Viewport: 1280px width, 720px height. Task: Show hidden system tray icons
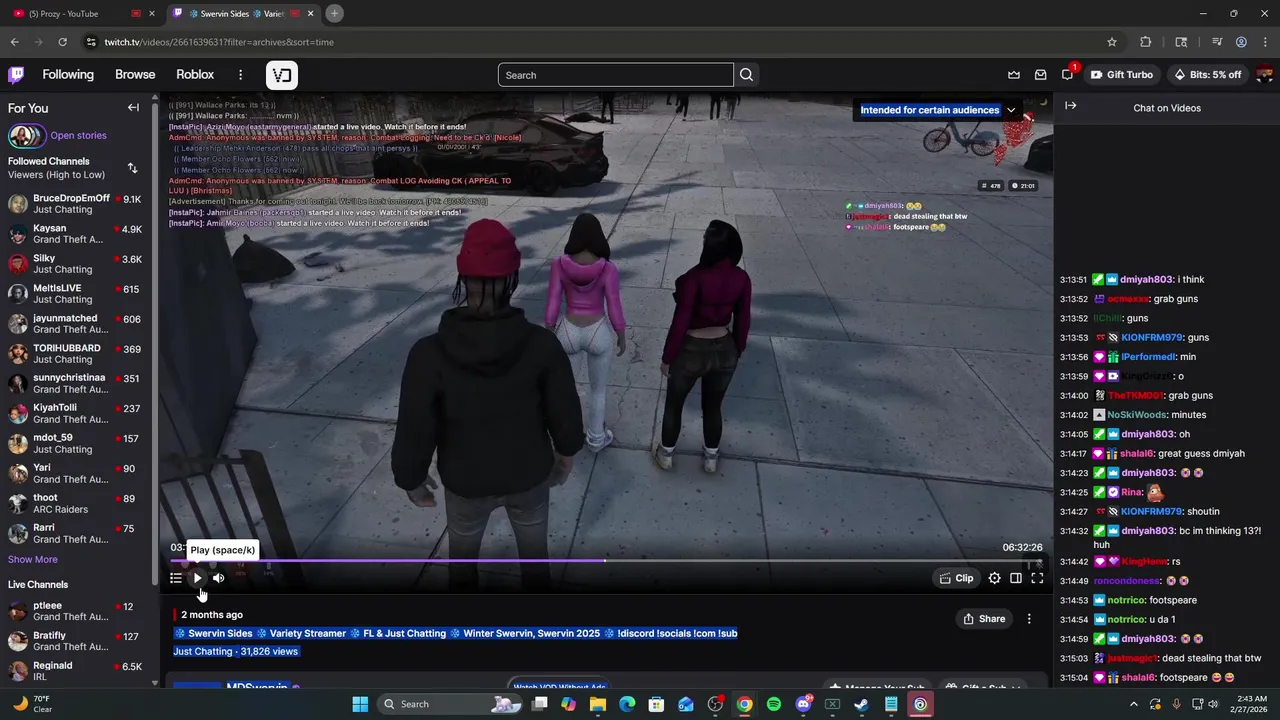(x=1133, y=704)
